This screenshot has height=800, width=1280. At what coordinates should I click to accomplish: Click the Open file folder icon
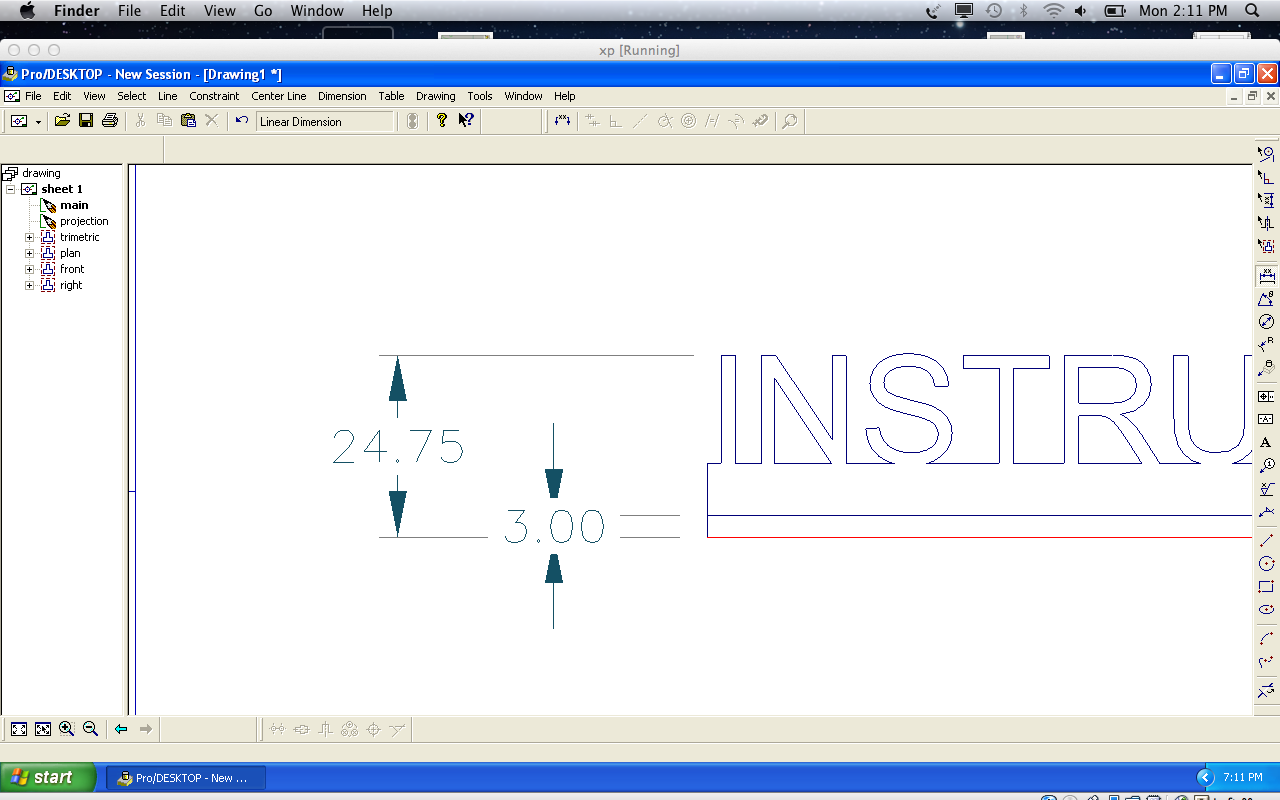point(62,121)
